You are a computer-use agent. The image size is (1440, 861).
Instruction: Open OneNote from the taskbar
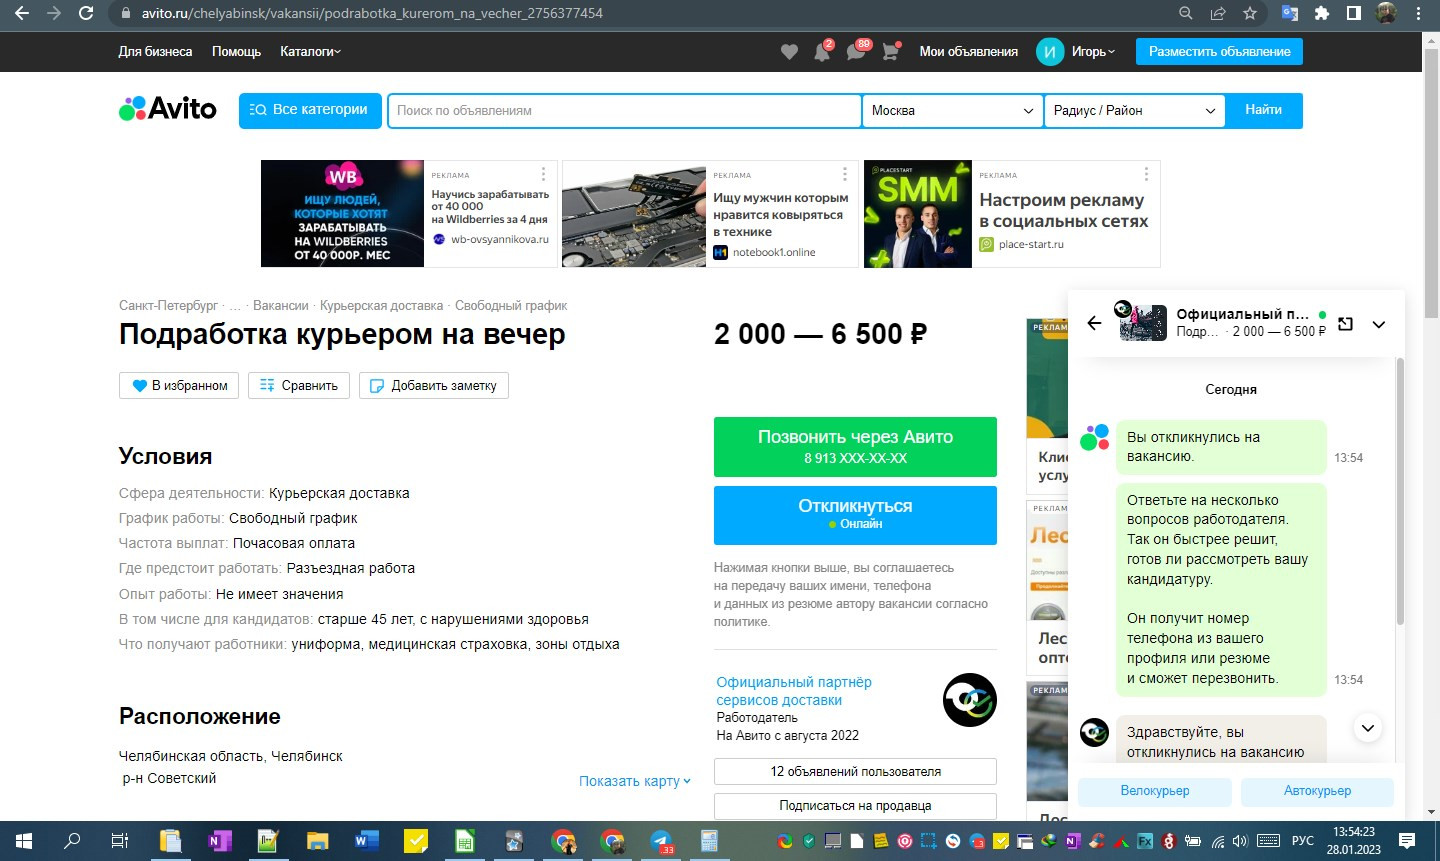[x=219, y=841]
